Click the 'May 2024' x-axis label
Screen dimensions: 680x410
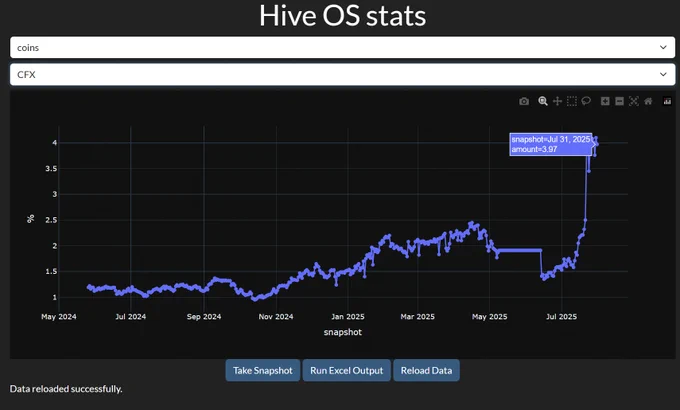(x=59, y=317)
